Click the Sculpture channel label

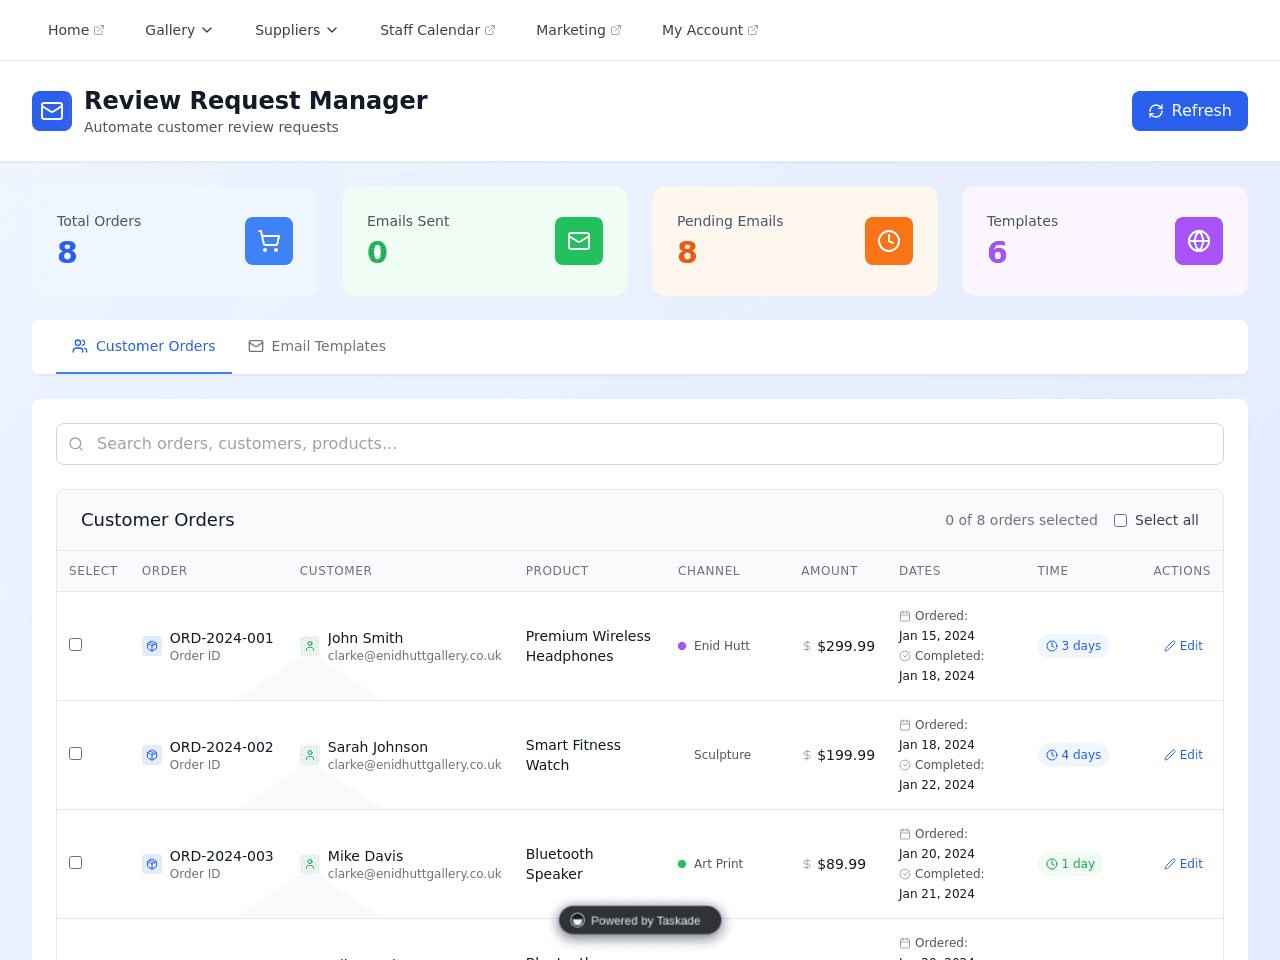coord(722,755)
